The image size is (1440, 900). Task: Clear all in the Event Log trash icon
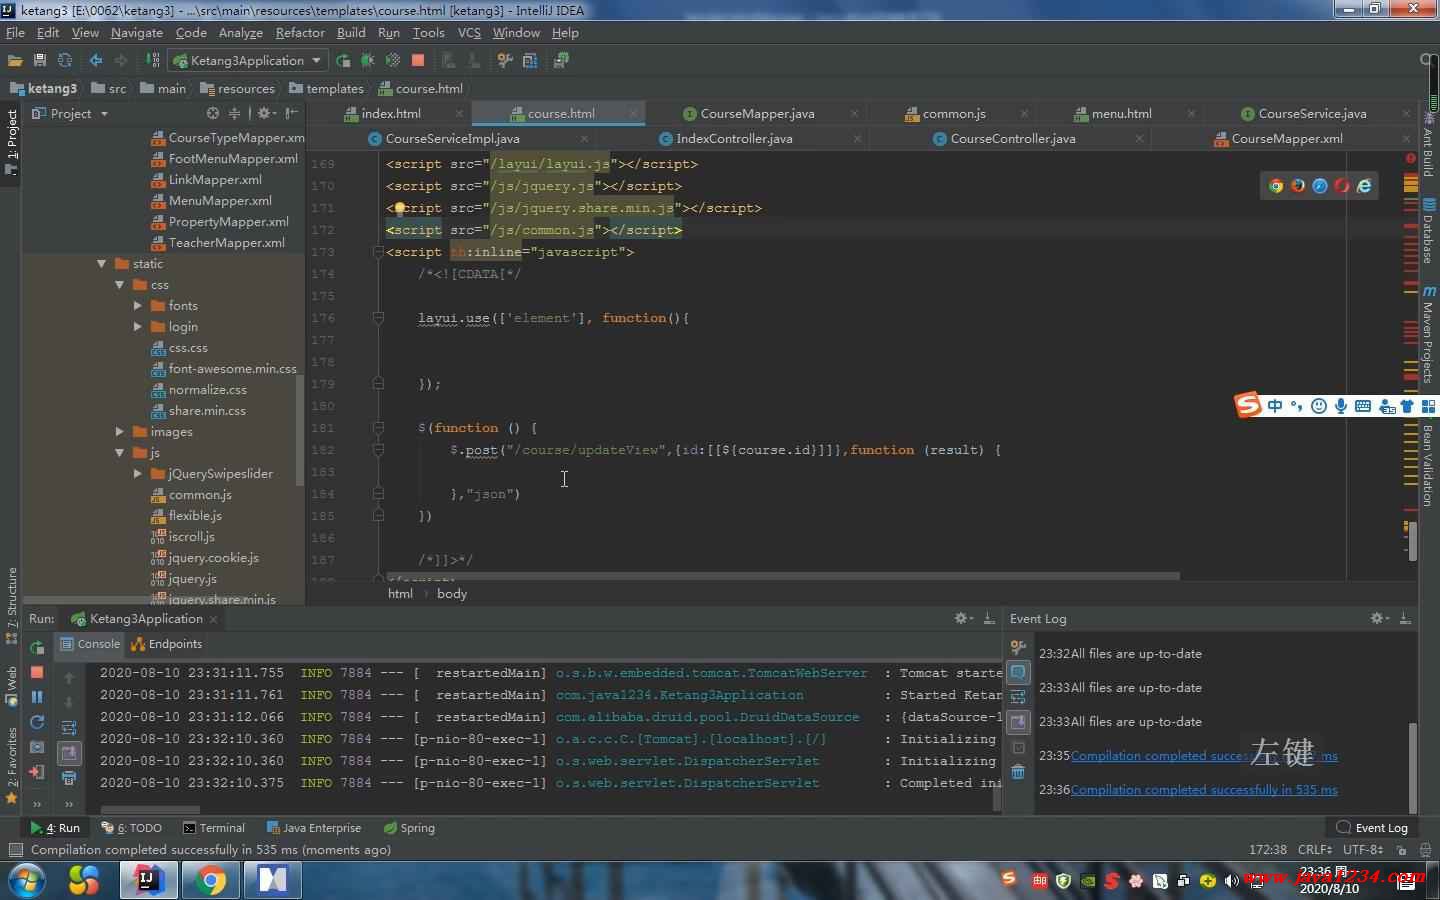(1018, 771)
